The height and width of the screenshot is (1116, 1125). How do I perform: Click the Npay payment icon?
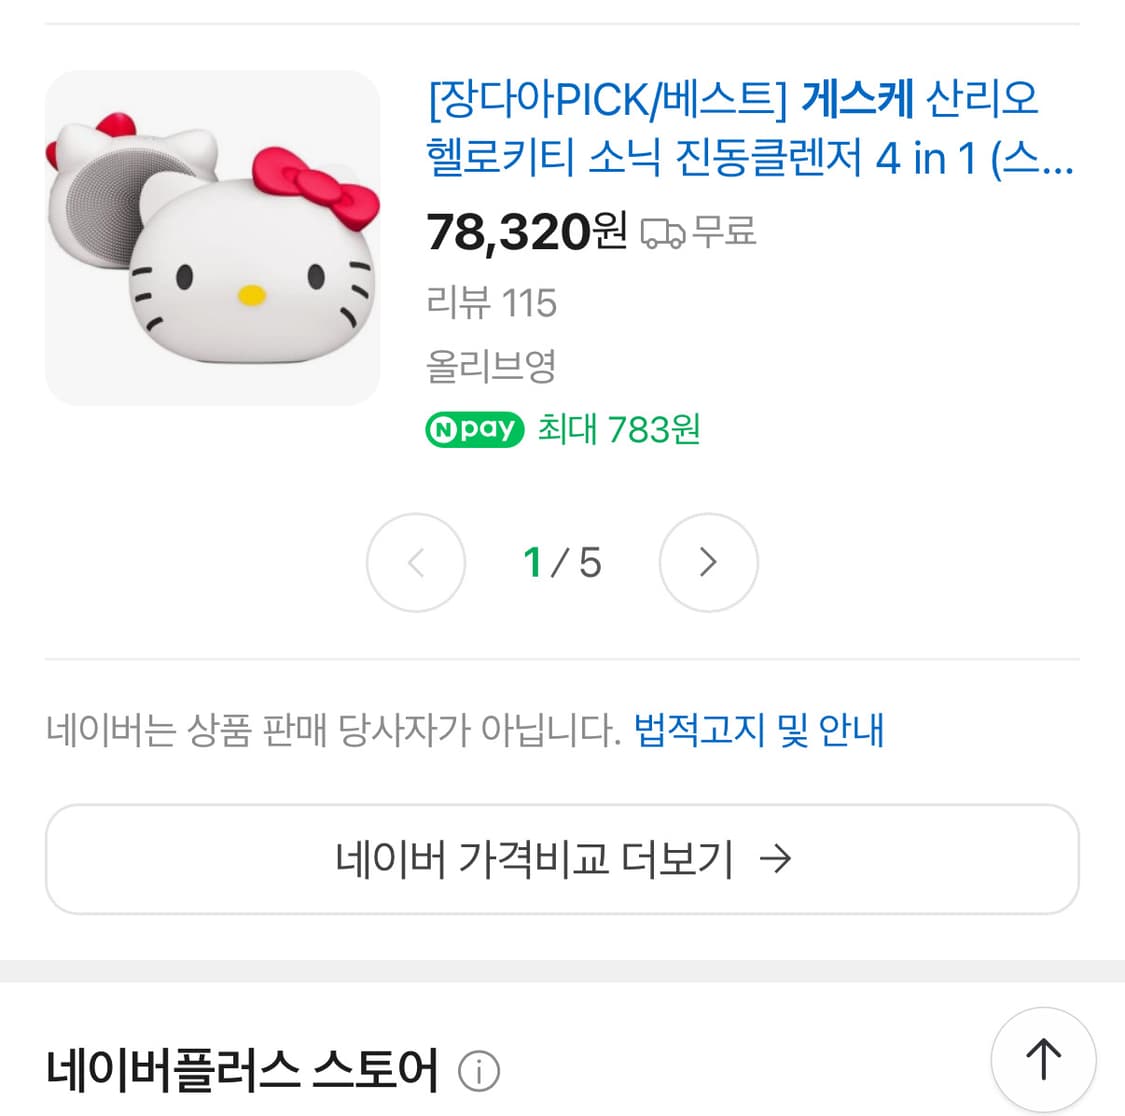(474, 429)
